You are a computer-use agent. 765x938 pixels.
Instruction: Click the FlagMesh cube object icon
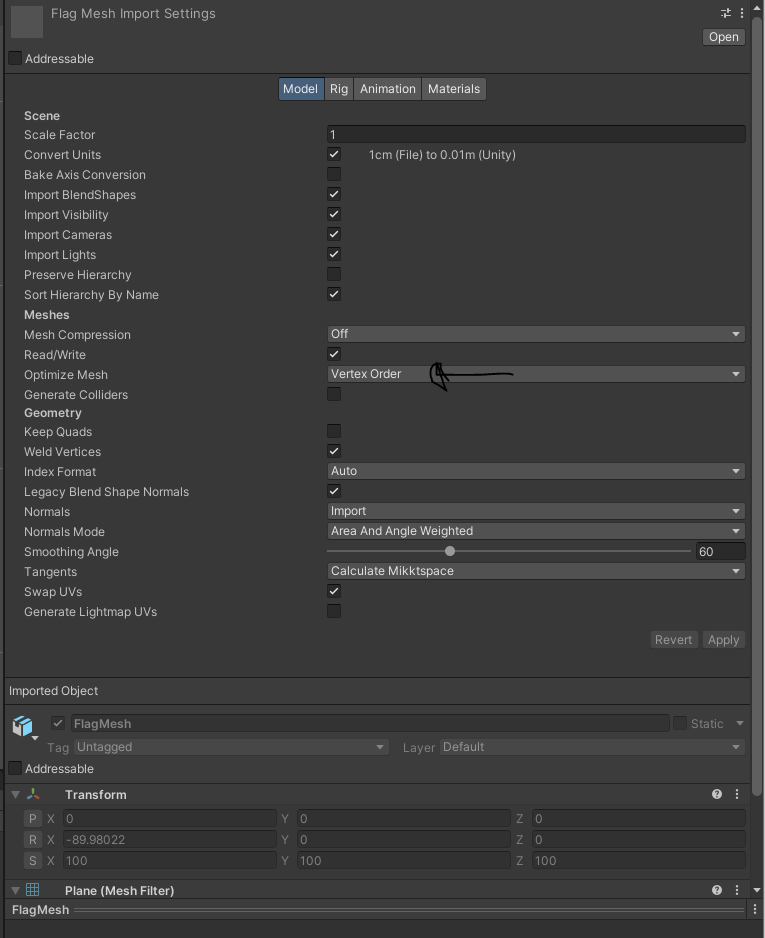pyautogui.click(x=22, y=725)
